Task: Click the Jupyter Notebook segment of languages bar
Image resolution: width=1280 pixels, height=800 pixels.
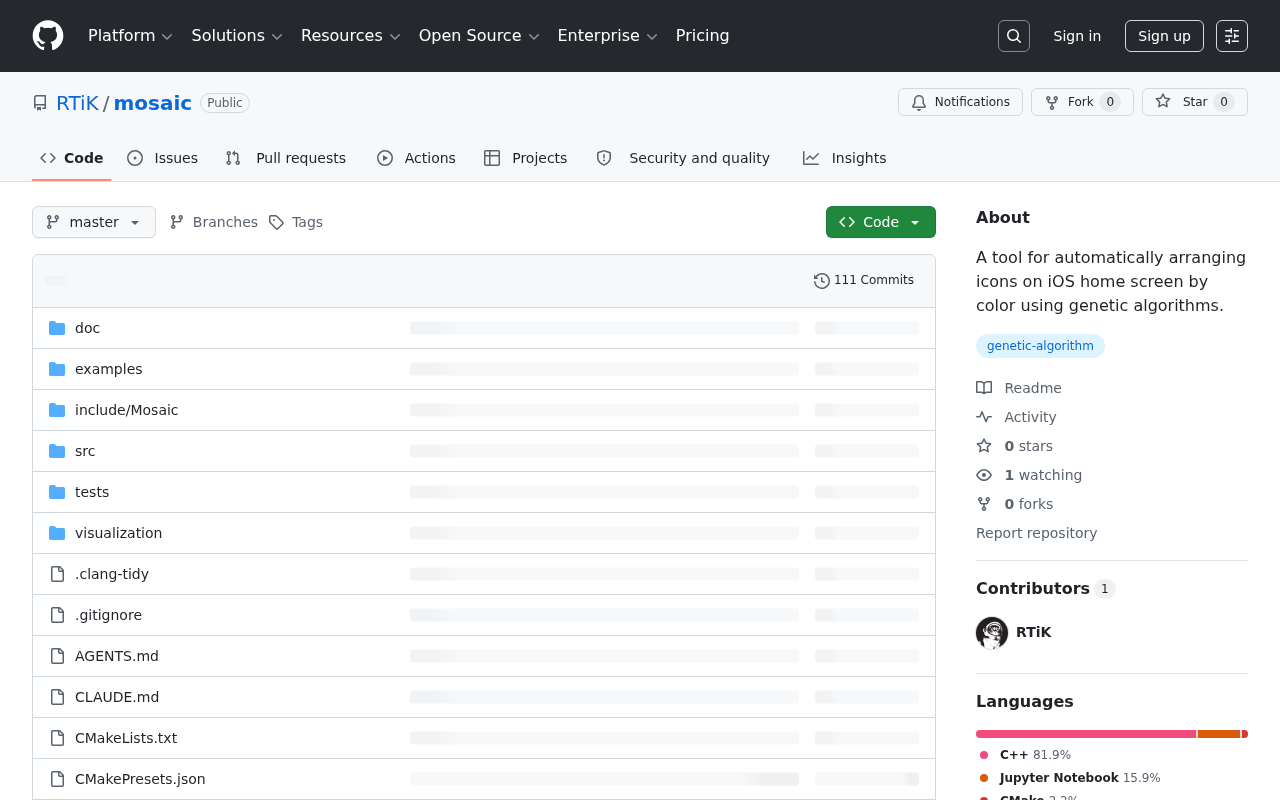Action: click(x=1219, y=734)
